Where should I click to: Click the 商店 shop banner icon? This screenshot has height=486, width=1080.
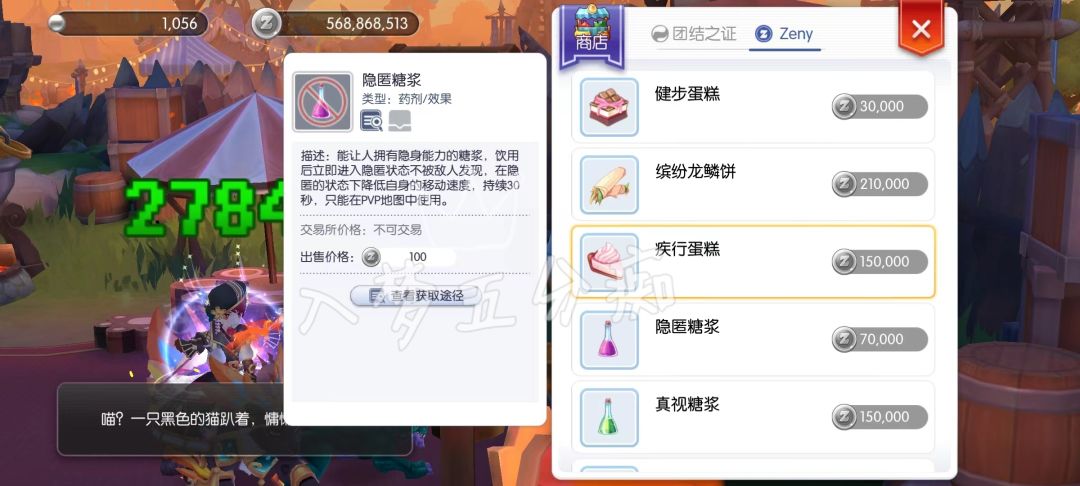592,36
